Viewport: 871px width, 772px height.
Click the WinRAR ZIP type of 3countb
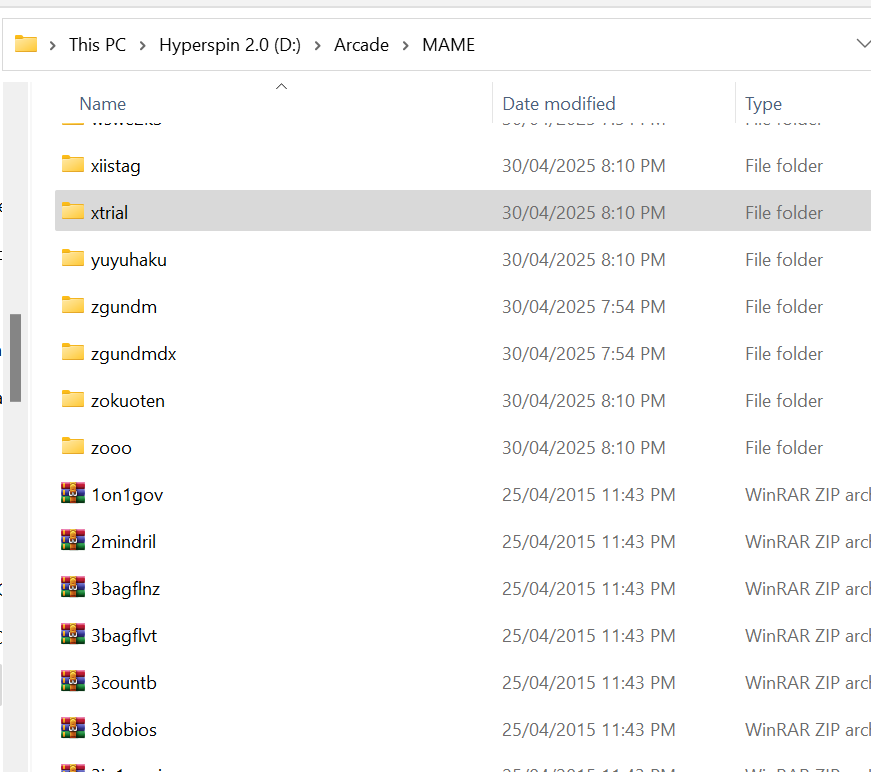point(808,683)
